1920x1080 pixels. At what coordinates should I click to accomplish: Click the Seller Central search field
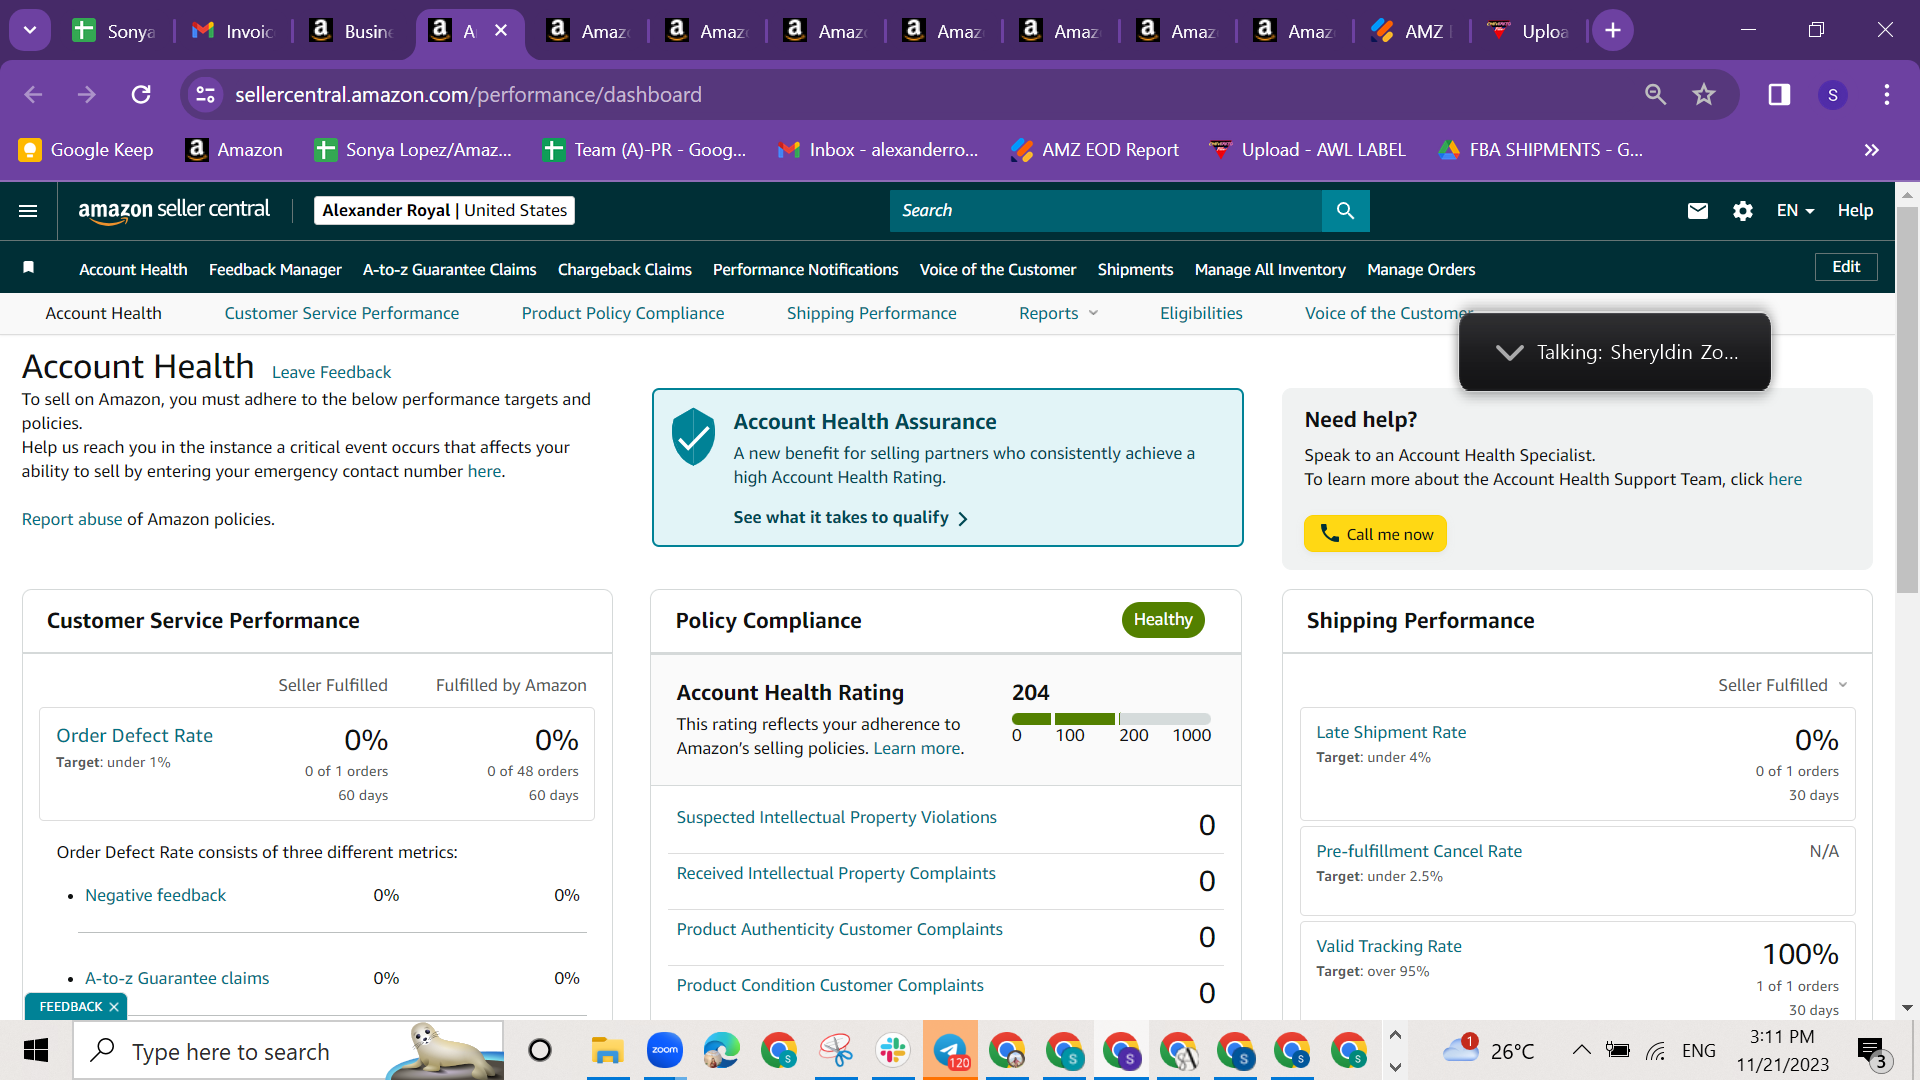[1106, 210]
